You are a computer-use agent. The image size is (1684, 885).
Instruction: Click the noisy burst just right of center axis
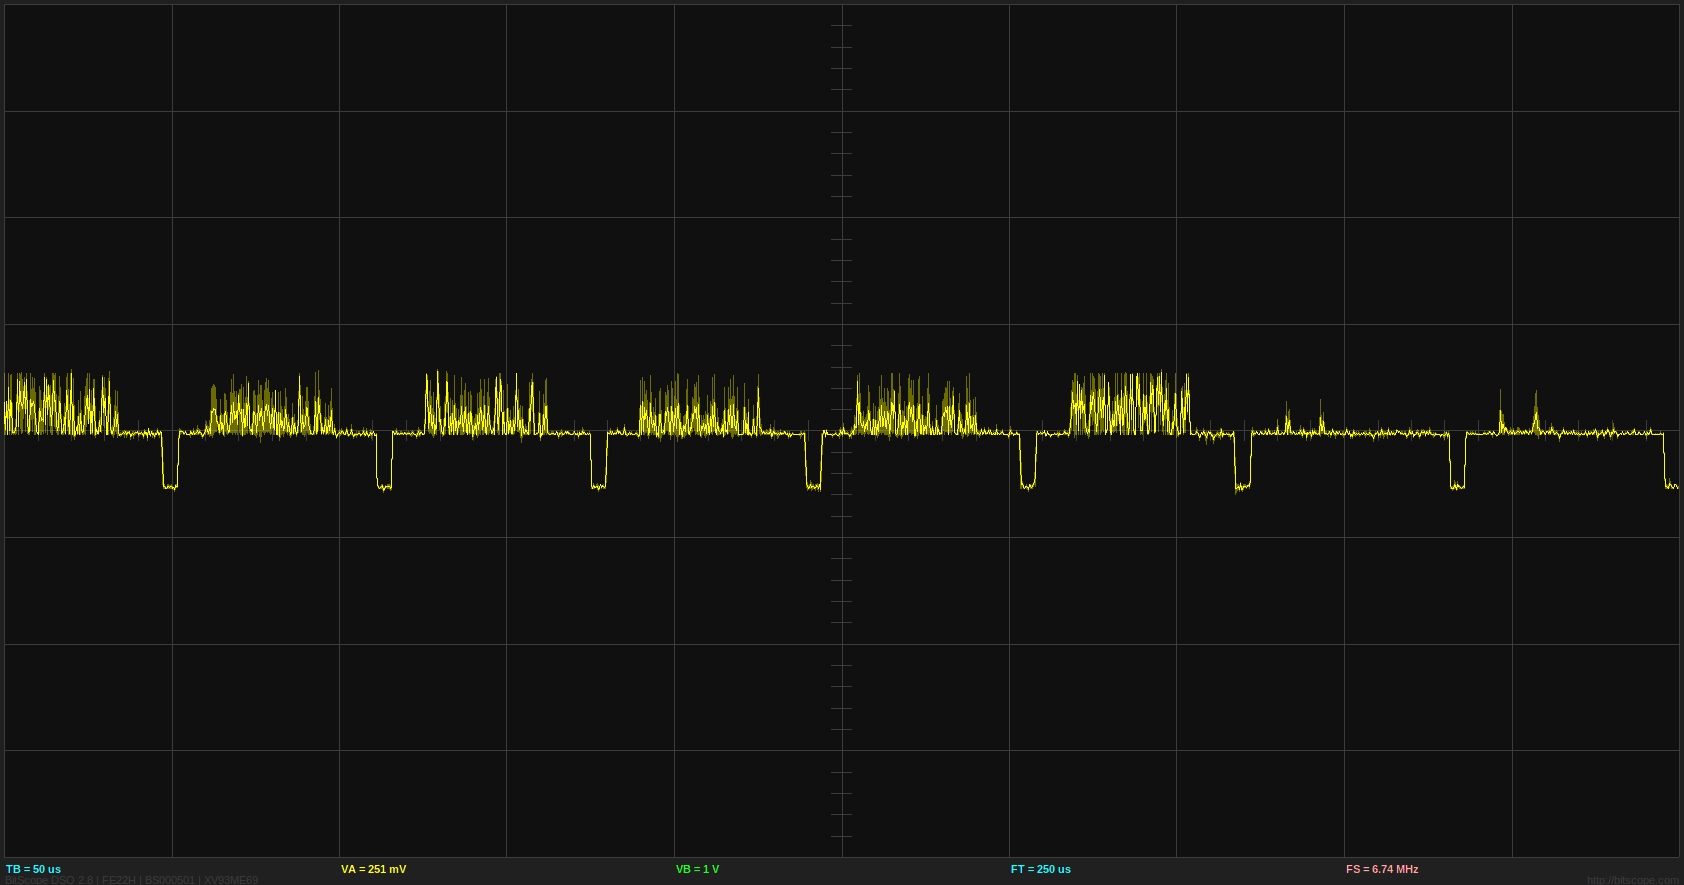coord(915,410)
